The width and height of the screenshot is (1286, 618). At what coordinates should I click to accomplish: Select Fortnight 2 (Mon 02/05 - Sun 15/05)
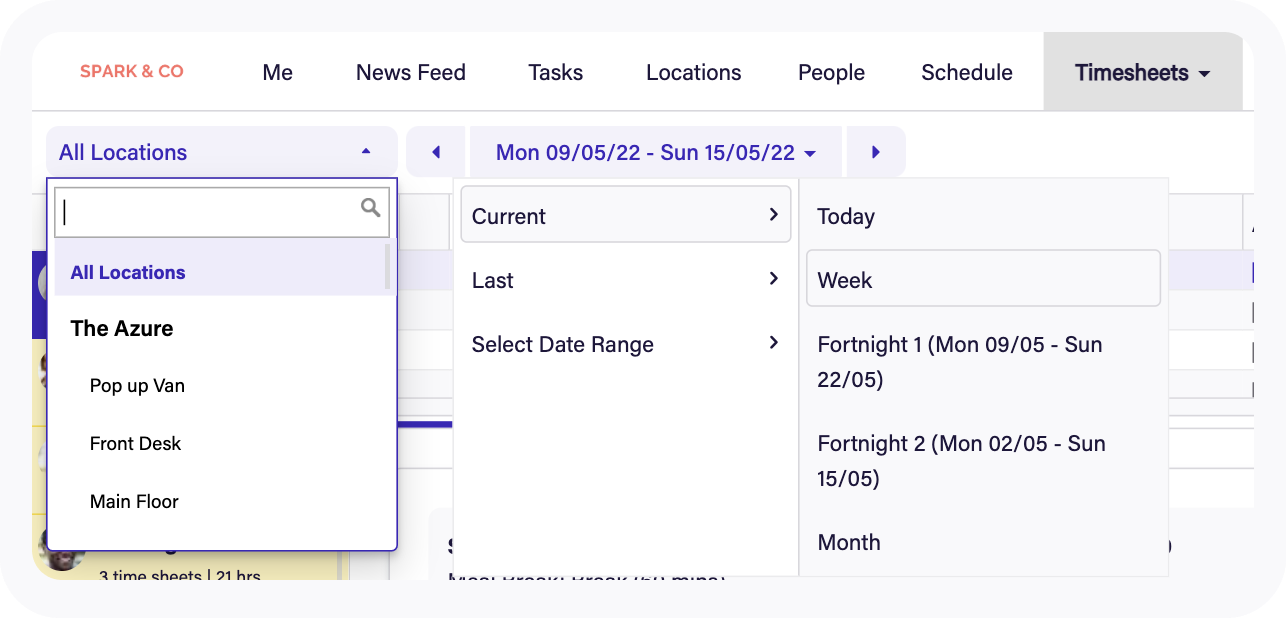[x=983, y=461]
